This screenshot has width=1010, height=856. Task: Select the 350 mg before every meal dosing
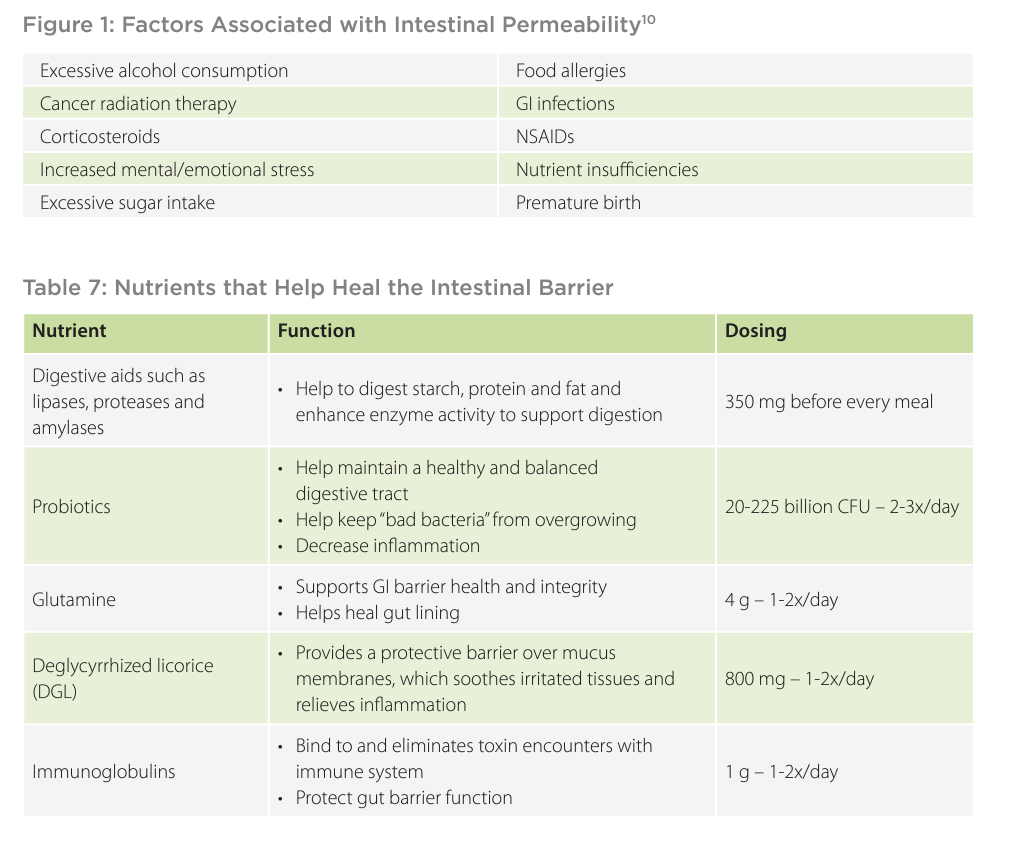click(x=829, y=402)
